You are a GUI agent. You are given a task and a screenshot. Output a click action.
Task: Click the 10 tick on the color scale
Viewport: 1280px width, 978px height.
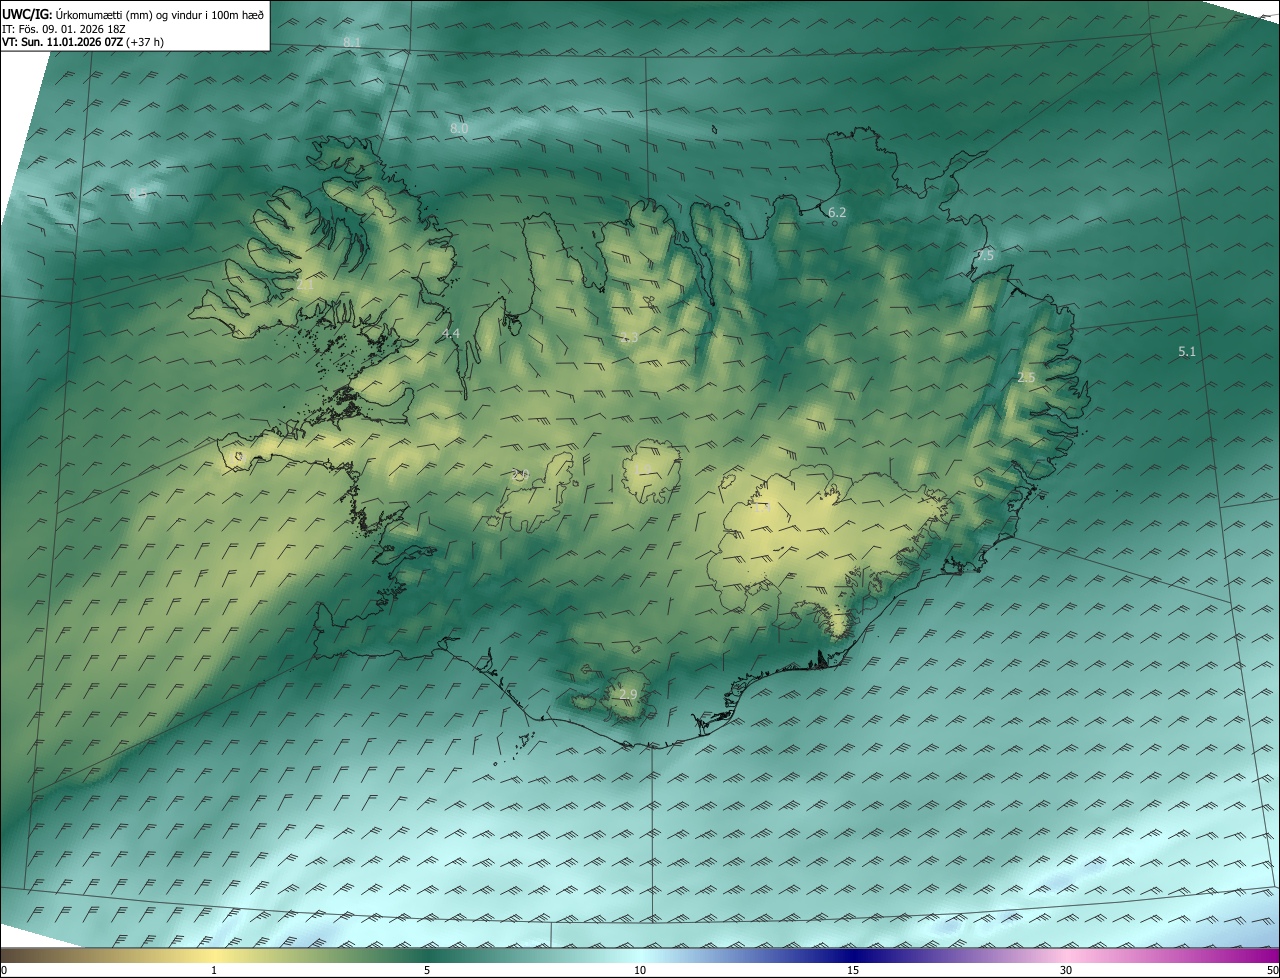pyautogui.click(x=640, y=970)
